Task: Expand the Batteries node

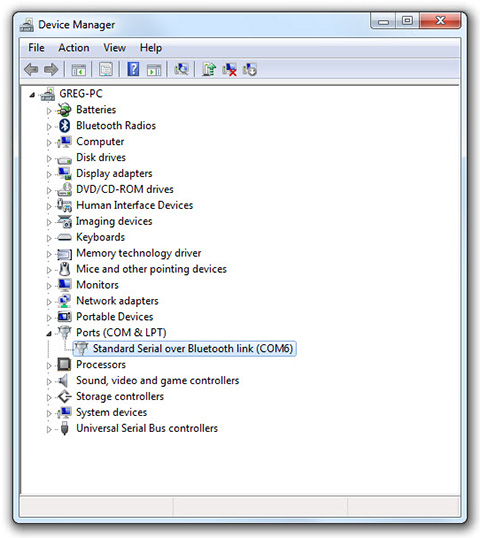Action: [x=49, y=110]
